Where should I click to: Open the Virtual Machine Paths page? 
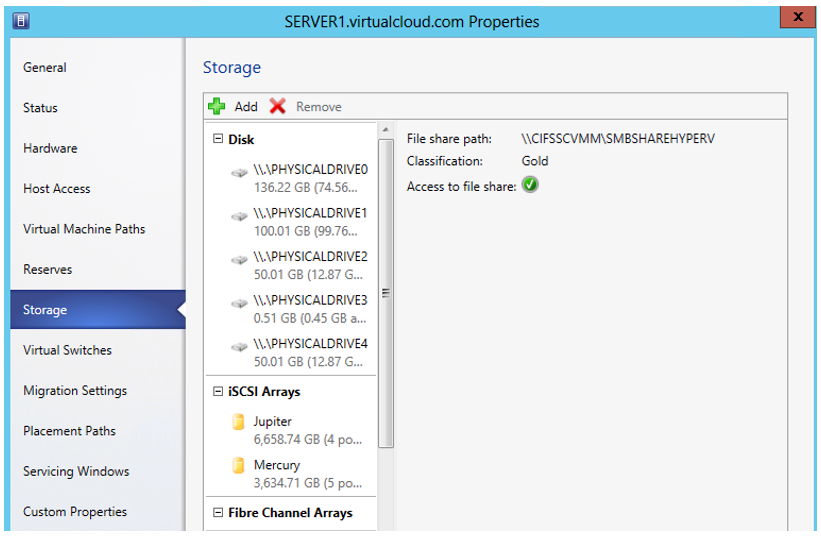click(97, 229)
